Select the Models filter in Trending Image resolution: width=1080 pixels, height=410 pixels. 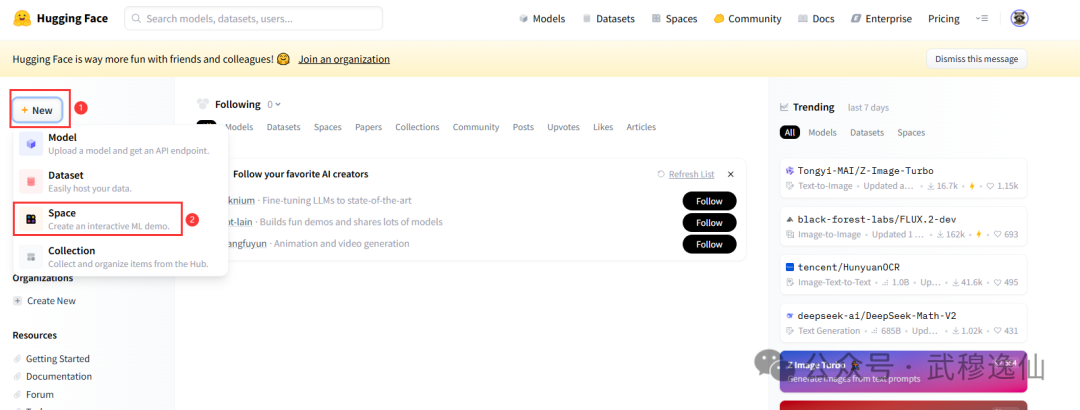pos(822,132)
